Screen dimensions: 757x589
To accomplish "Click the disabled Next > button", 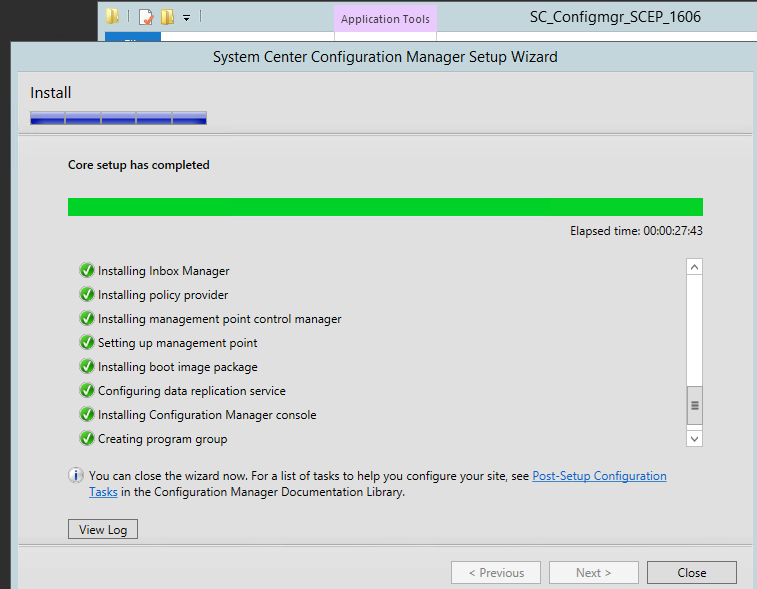I will (x=593, y=573).
